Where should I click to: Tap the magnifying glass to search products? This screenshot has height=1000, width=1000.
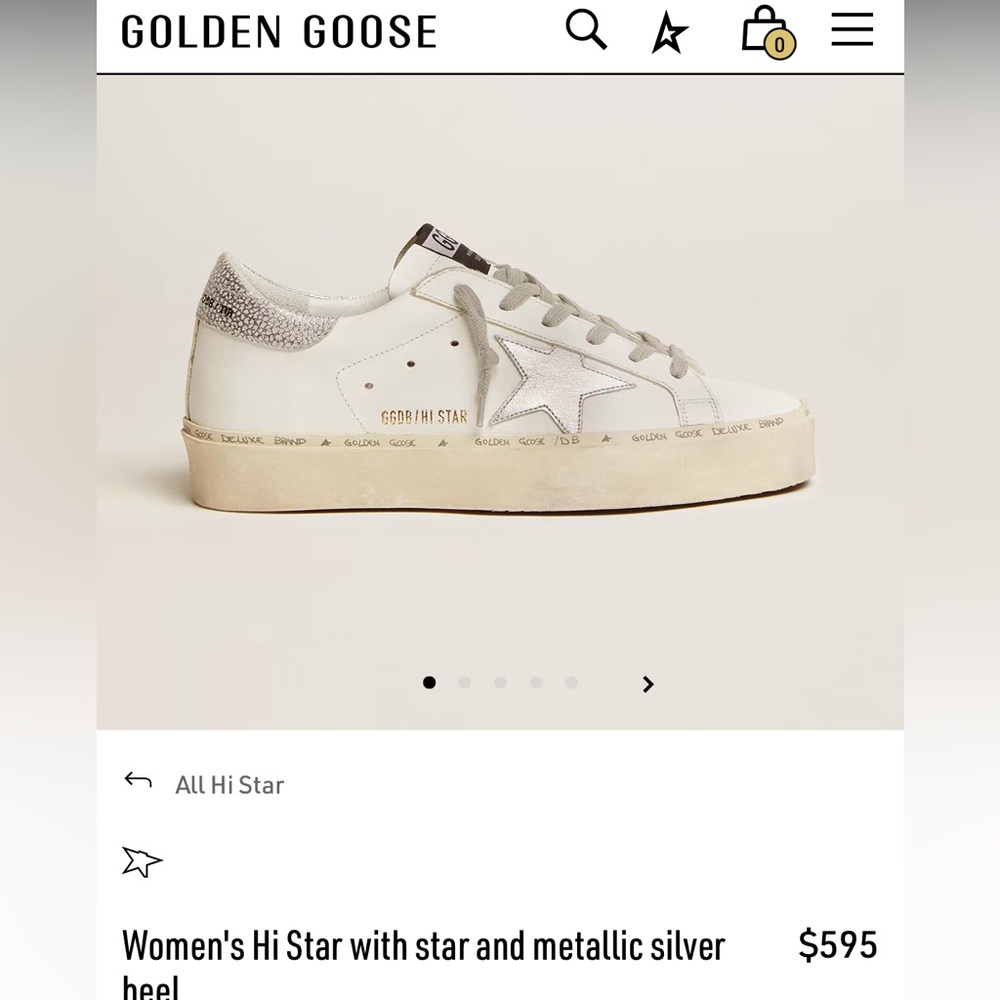(x=587, y=30)
